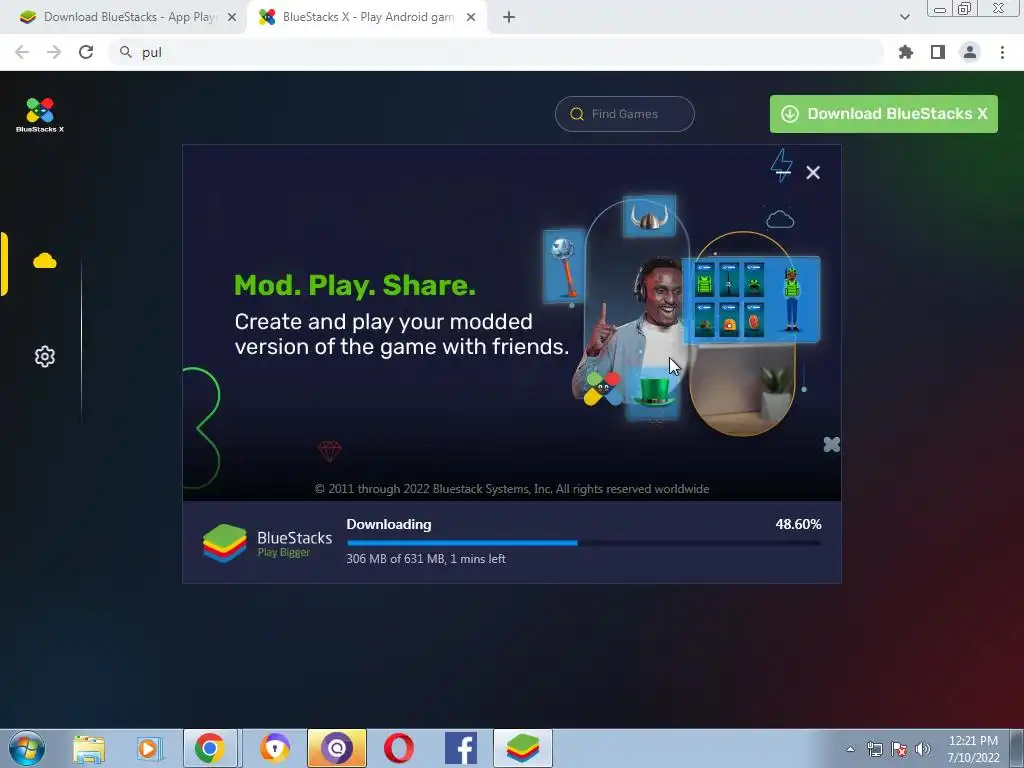The width and height of the screenshot is (1024, 768).
Task: Go forward in browser history
Action: (54, 52)
